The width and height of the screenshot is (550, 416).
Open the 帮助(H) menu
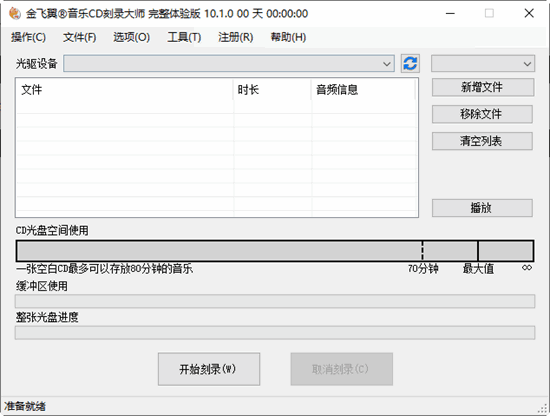288,37
